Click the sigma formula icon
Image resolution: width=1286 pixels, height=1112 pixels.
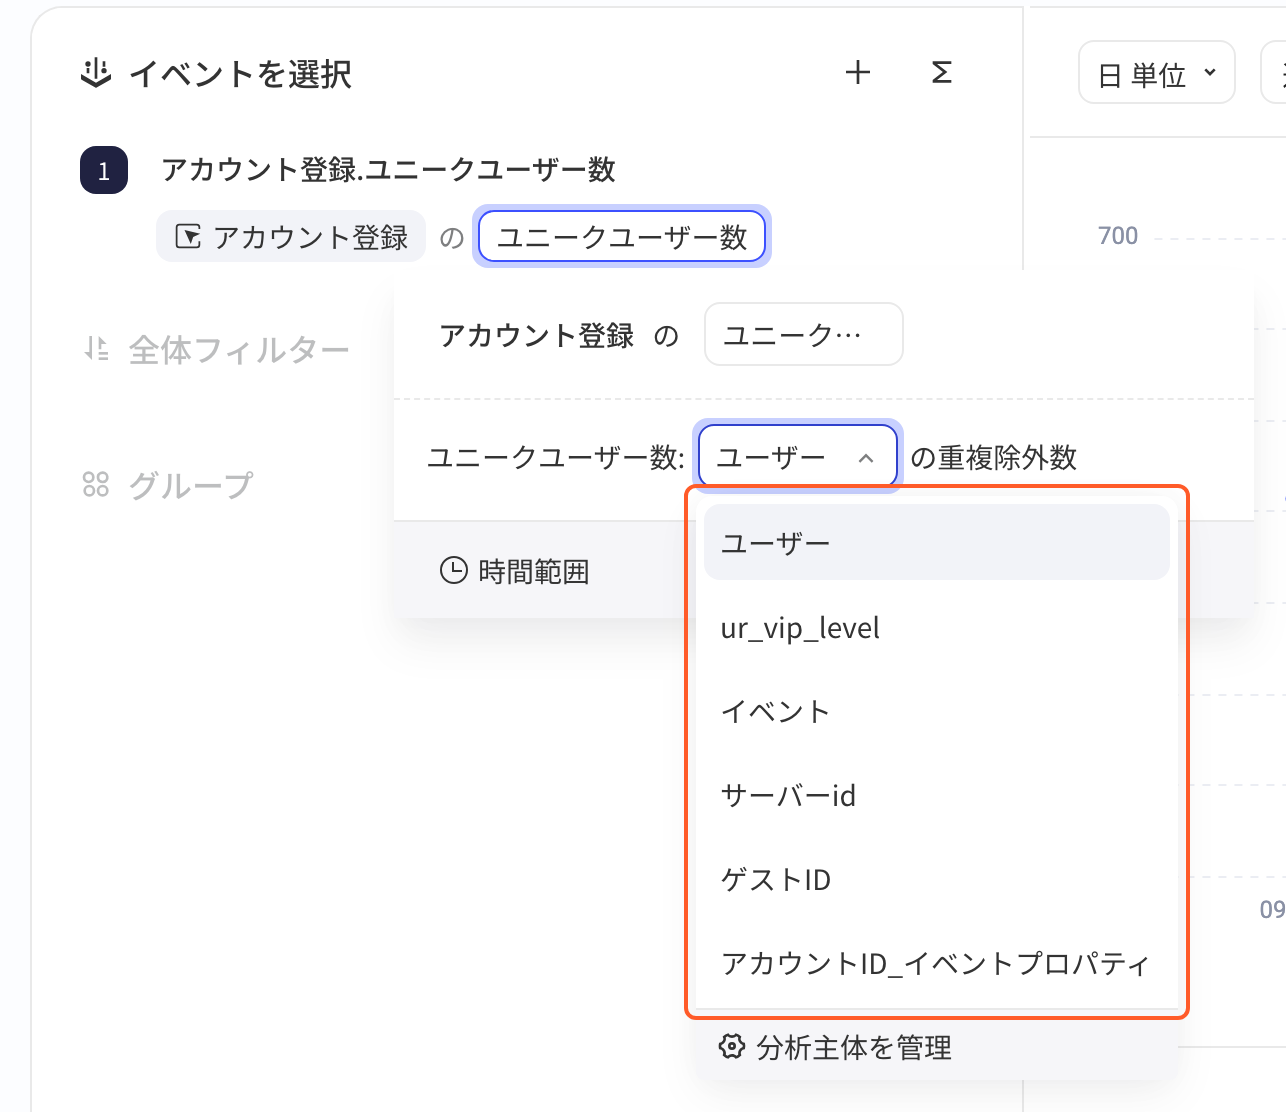941,73
